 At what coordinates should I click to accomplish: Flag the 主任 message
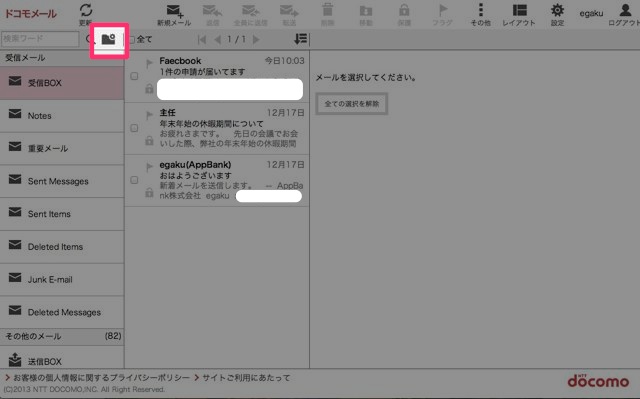[149, 115]
